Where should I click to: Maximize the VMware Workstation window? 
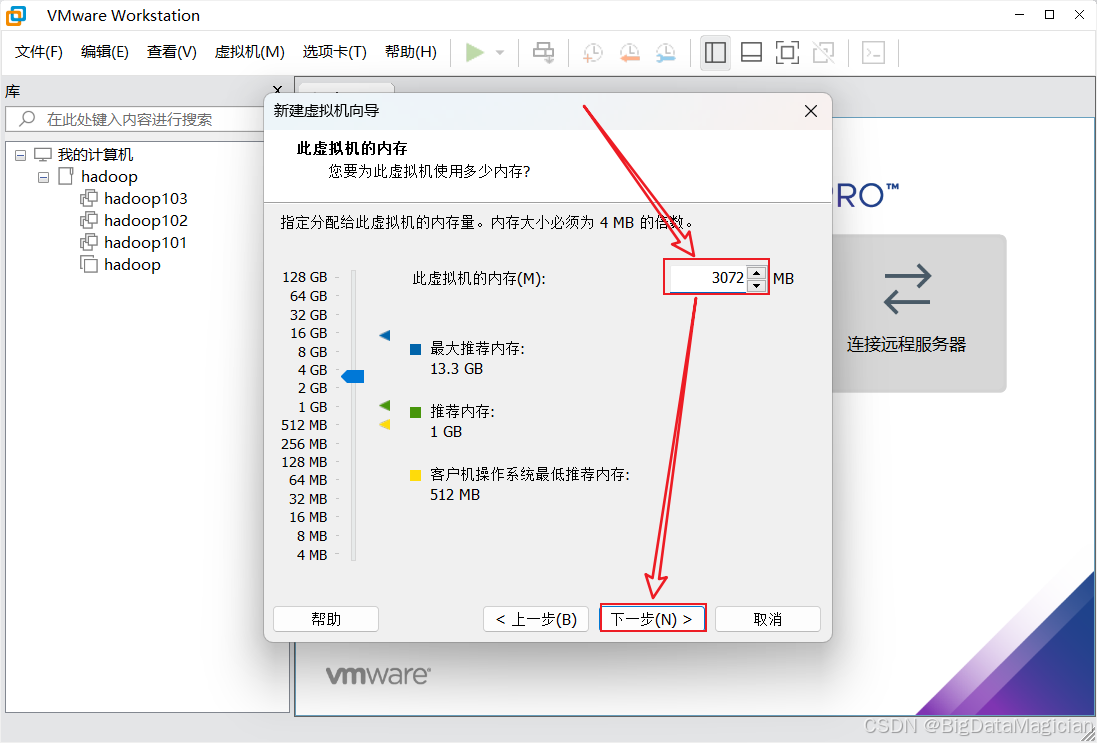coord(1049,15)
